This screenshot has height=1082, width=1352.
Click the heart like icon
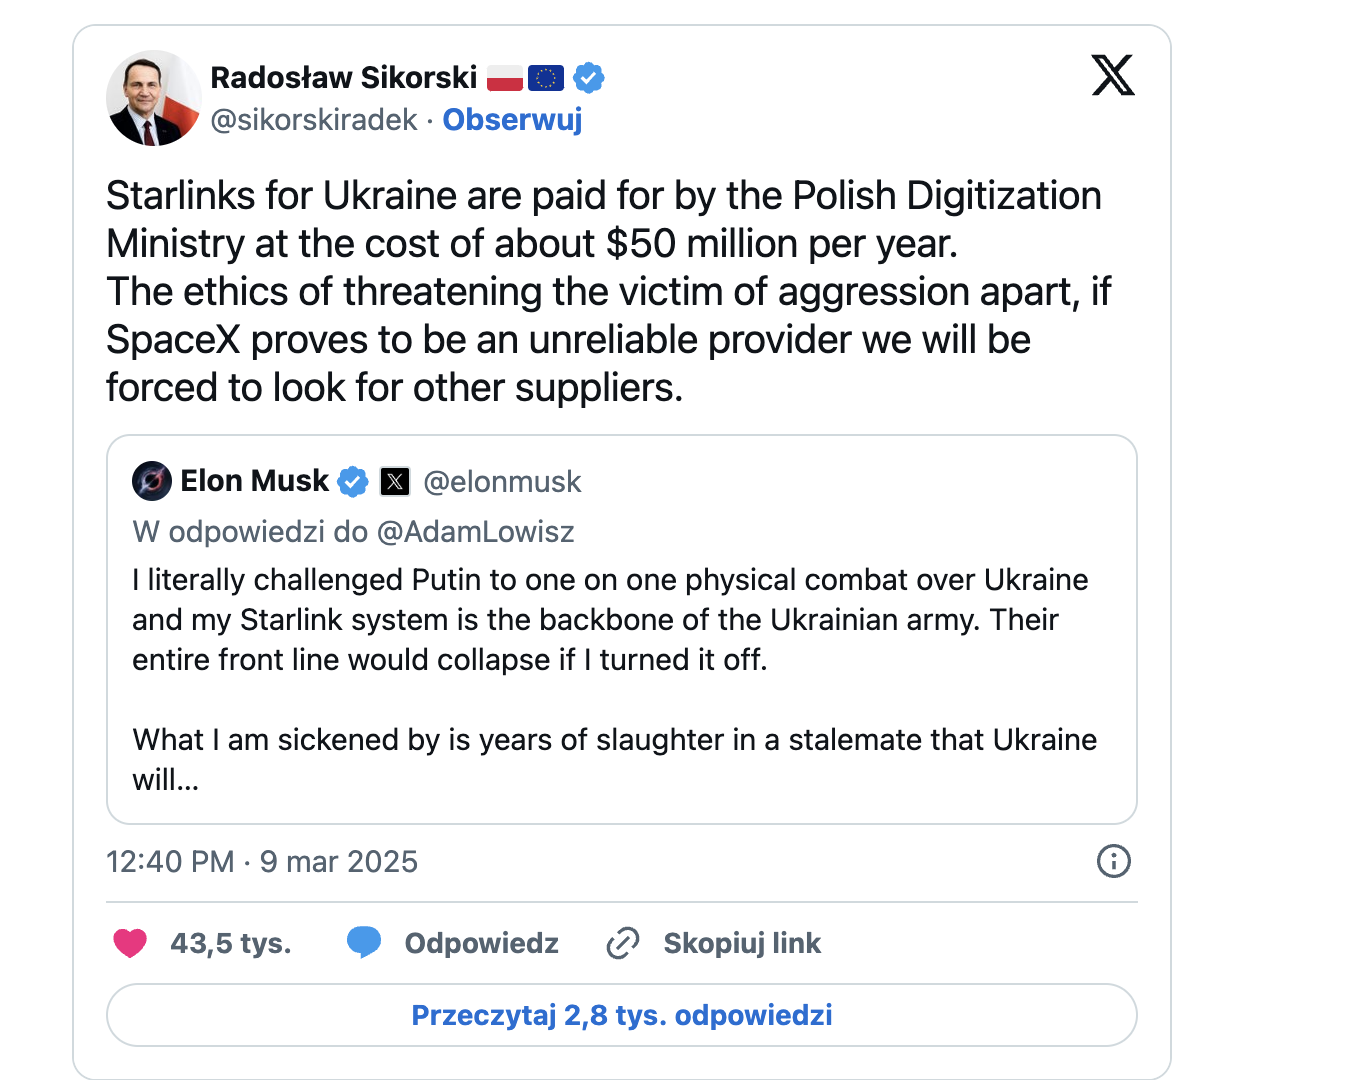[130, 943]
